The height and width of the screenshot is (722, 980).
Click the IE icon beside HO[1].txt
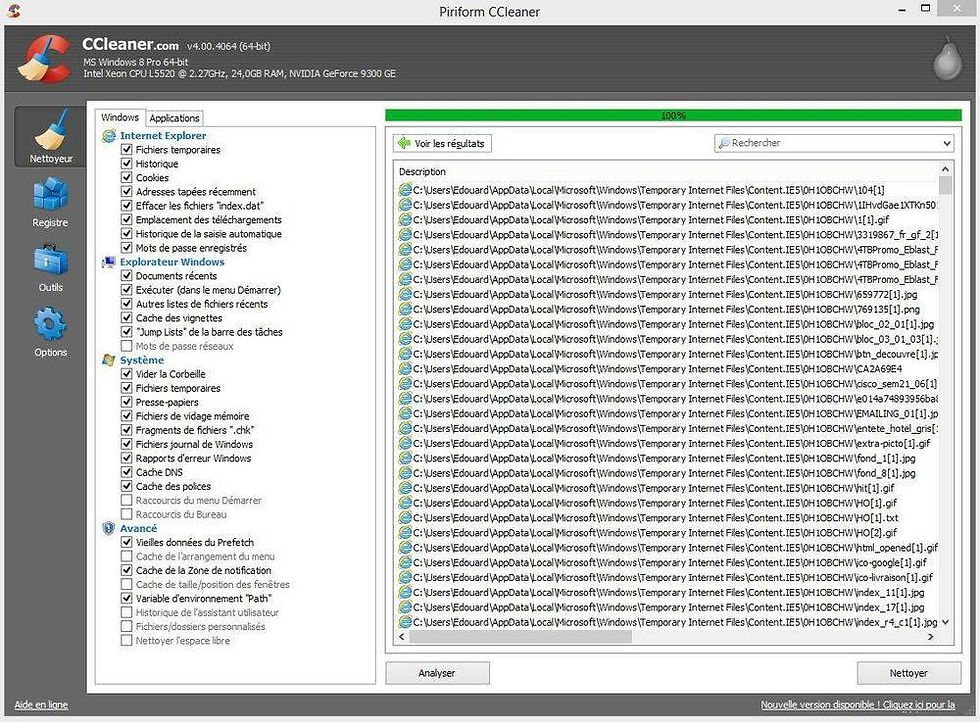pyautogui.click(x=405, y=518)
